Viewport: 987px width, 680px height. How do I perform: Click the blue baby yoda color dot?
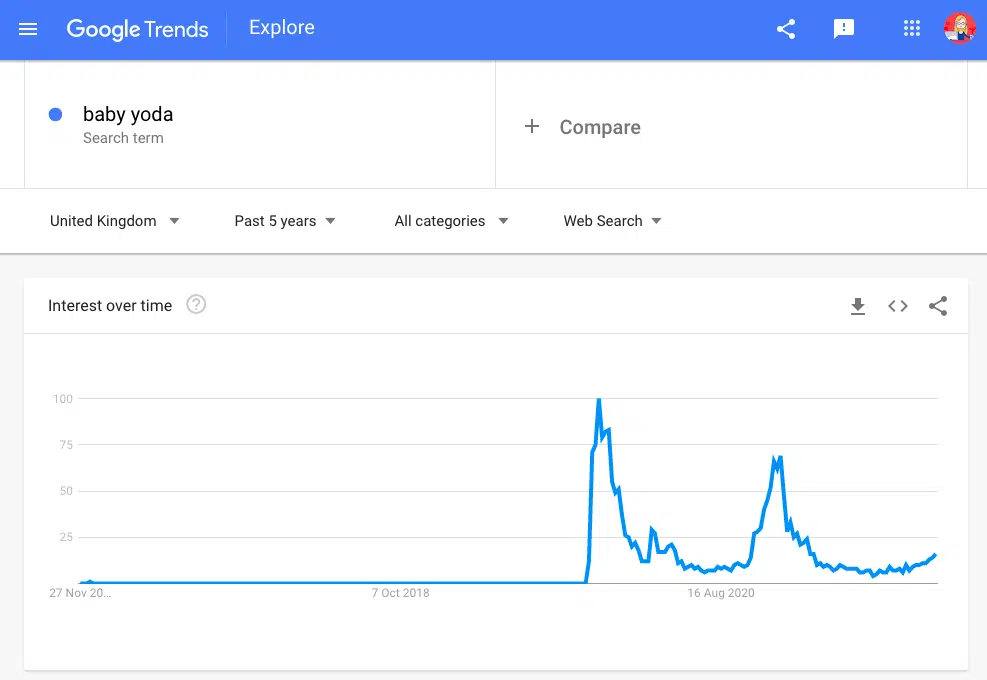(56, 115)
